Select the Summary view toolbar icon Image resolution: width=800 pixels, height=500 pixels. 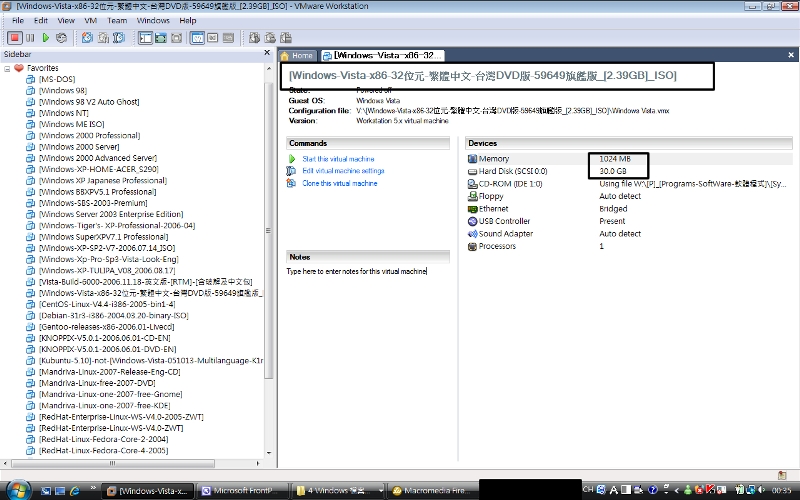[x=197, y=38]
